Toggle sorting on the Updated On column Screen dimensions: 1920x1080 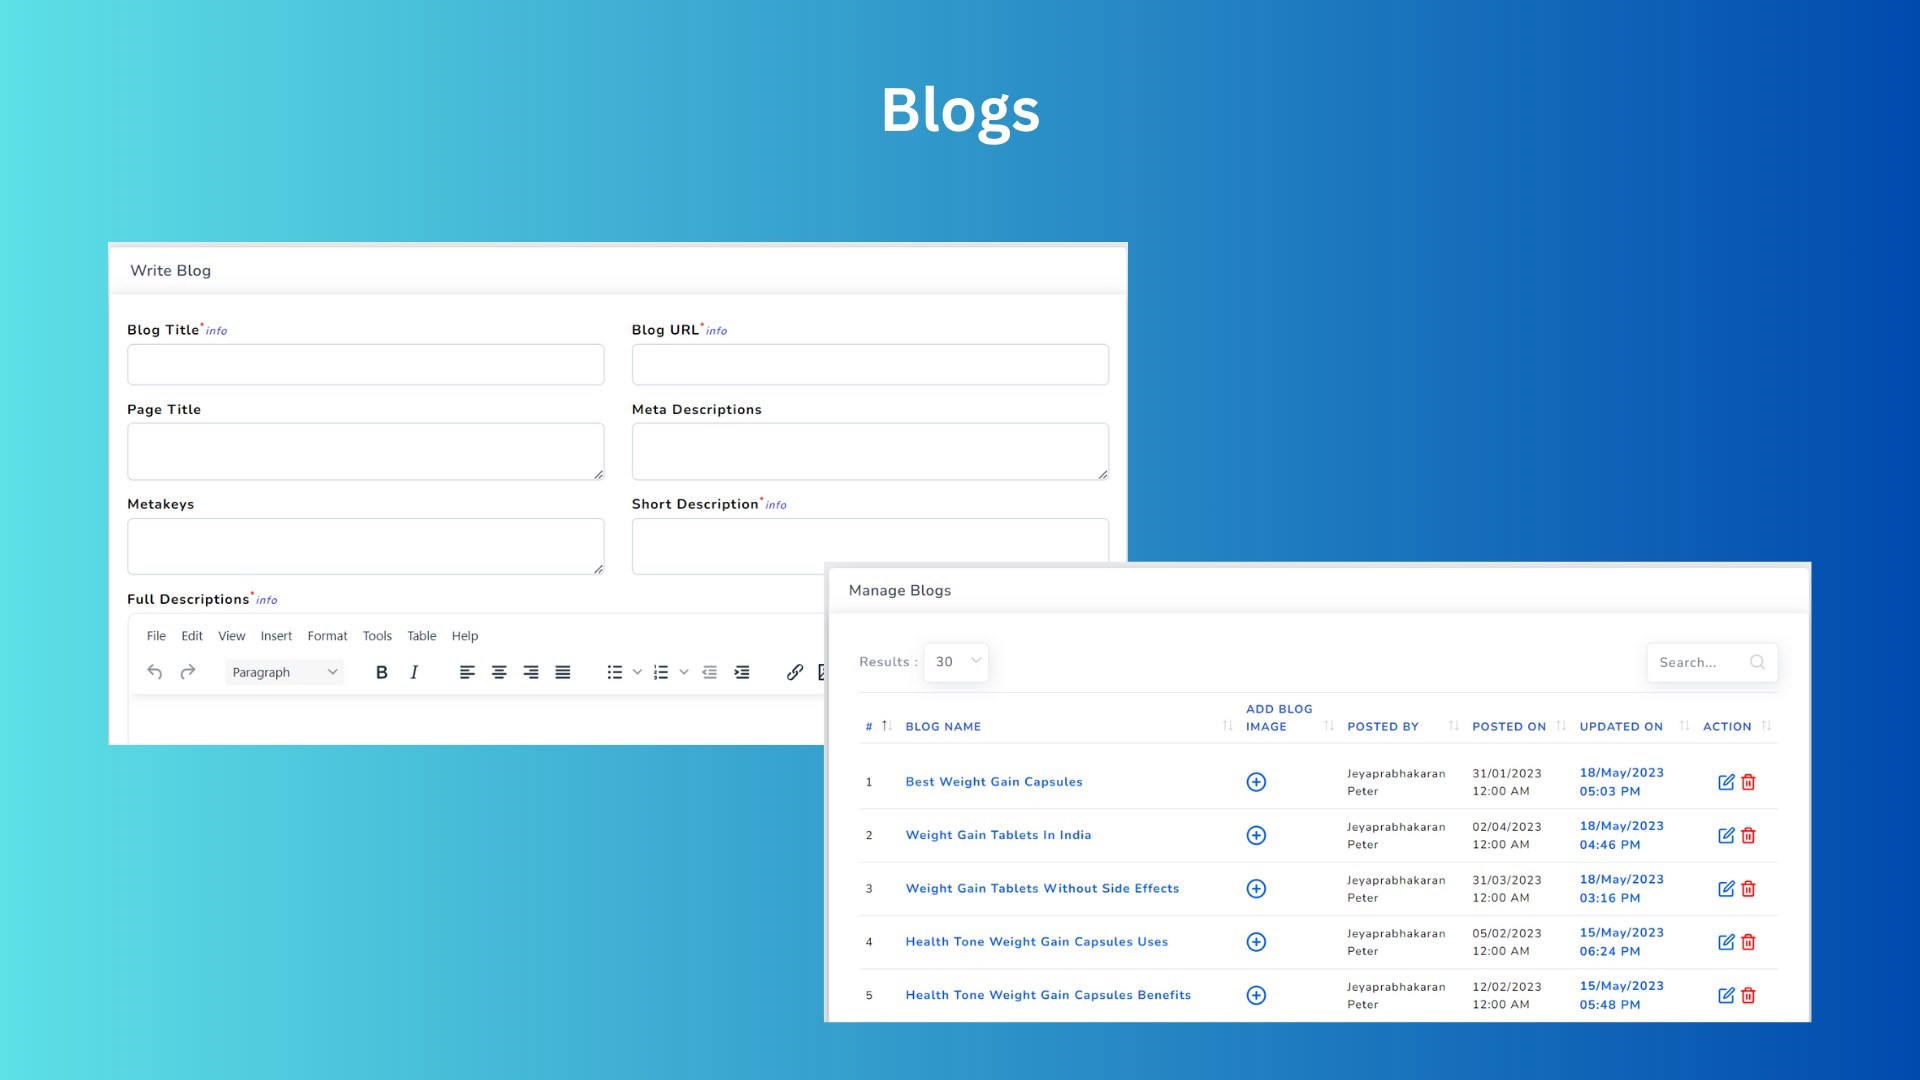coord(1682,726)
